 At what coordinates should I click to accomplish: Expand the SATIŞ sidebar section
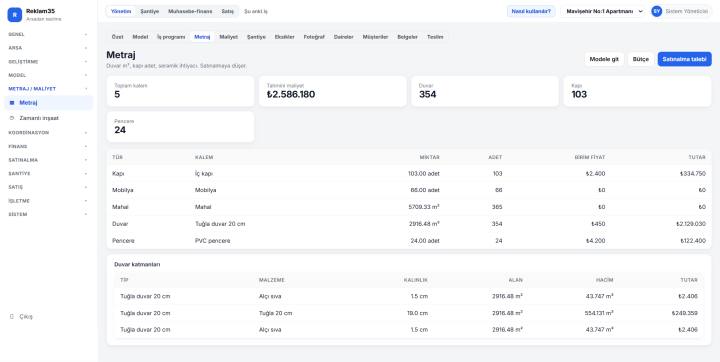pos(48,187)
